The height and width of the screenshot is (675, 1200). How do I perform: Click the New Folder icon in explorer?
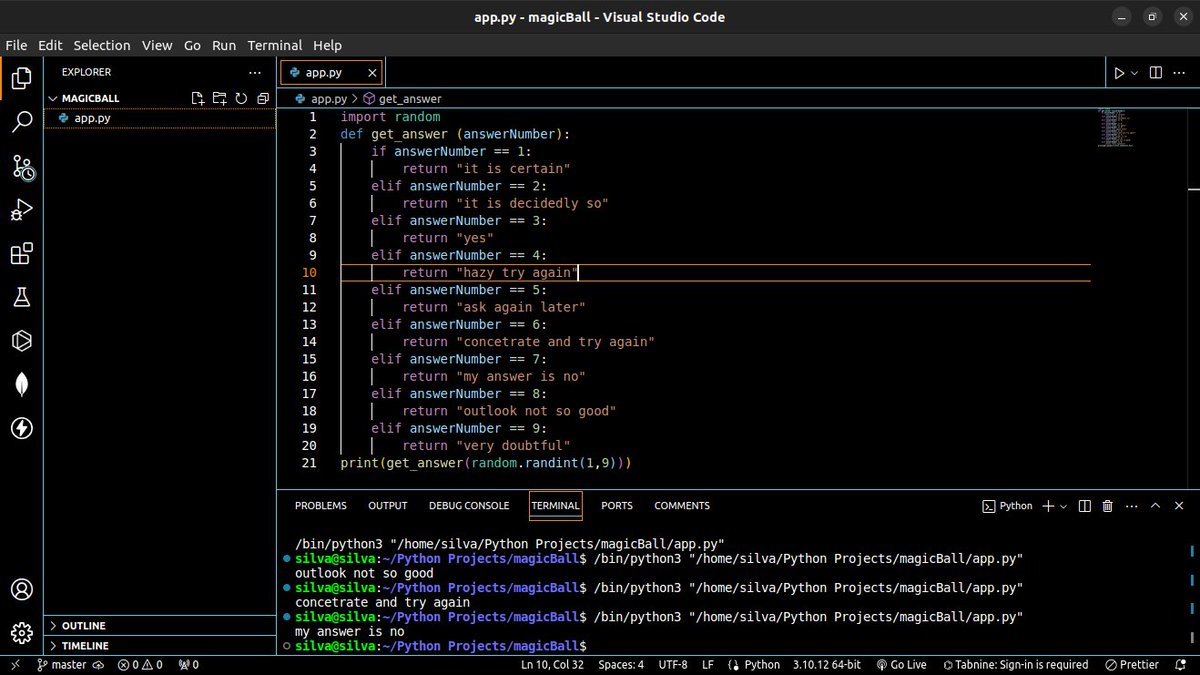tap(219, 98)
